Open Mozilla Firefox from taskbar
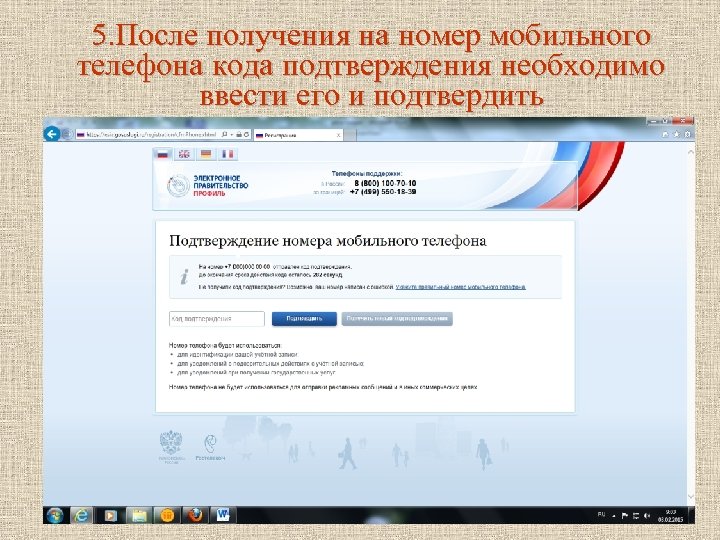720x540 pixels. tap(195, 515)
